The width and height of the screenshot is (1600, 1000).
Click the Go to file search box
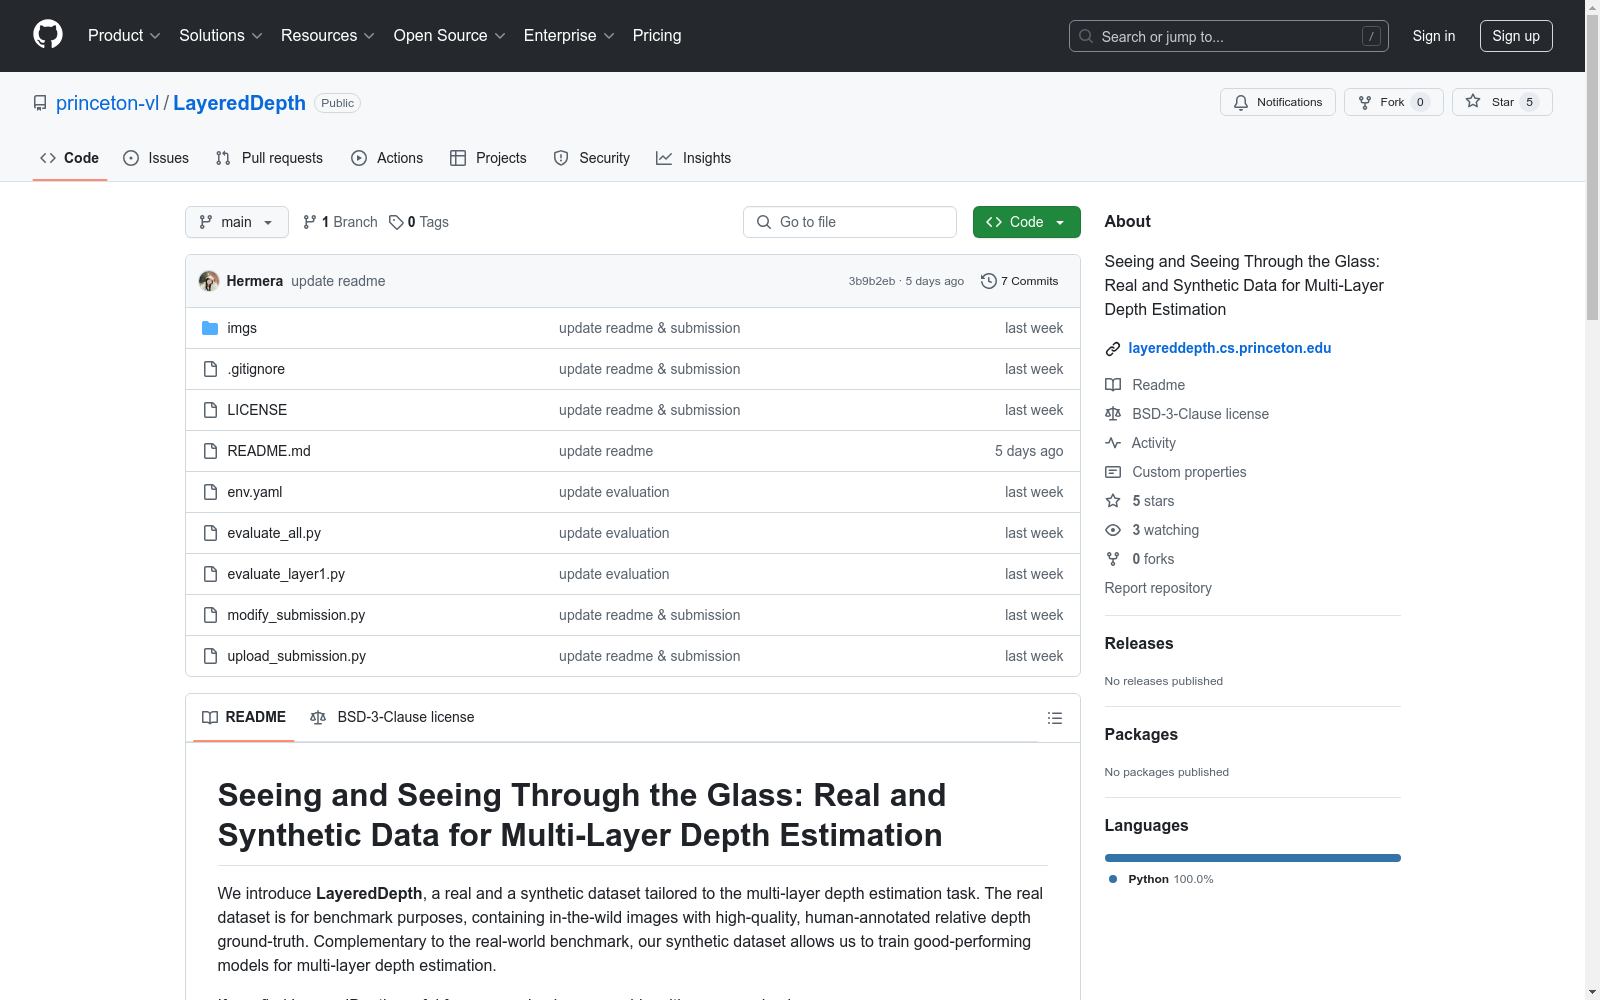tap(850, 222)
